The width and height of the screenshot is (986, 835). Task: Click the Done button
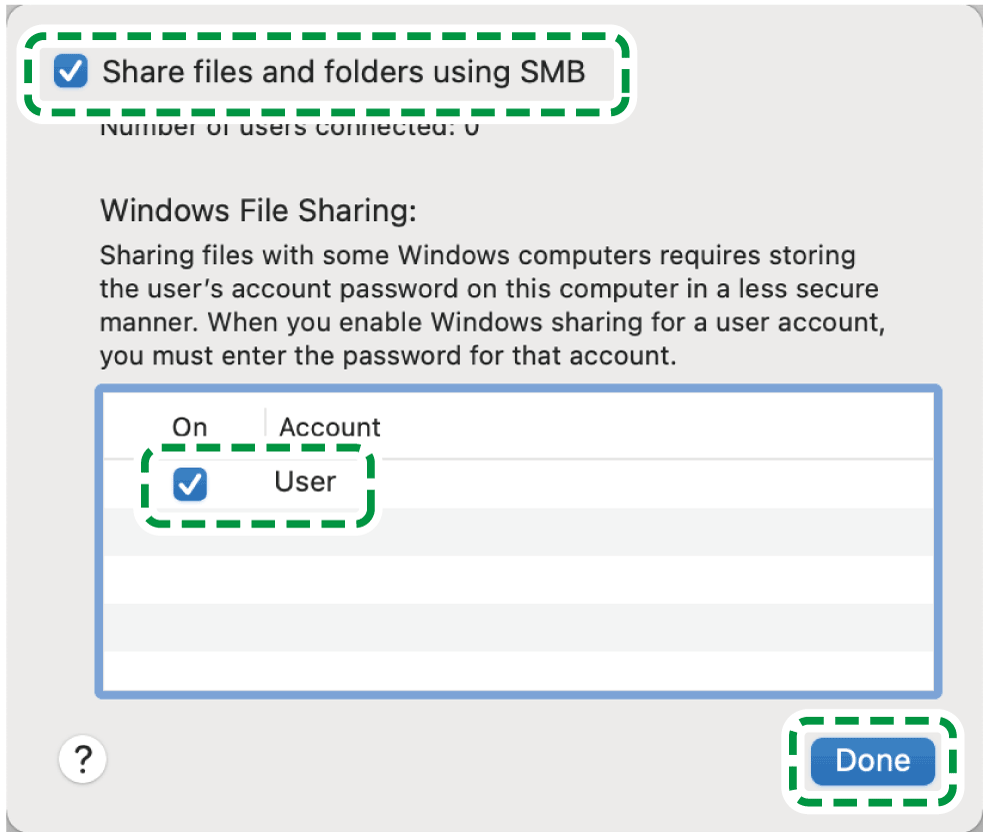click(872, 761)
